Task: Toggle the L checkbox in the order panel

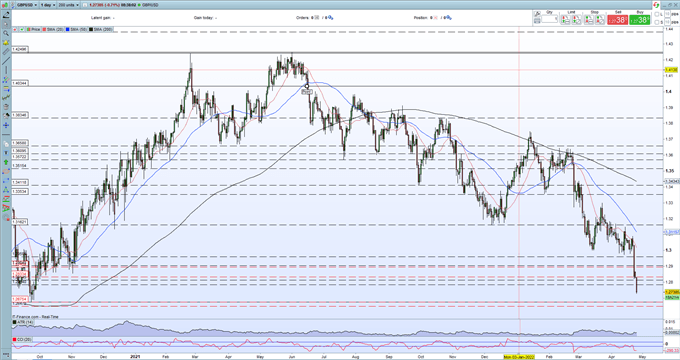Action: (657, 14)
